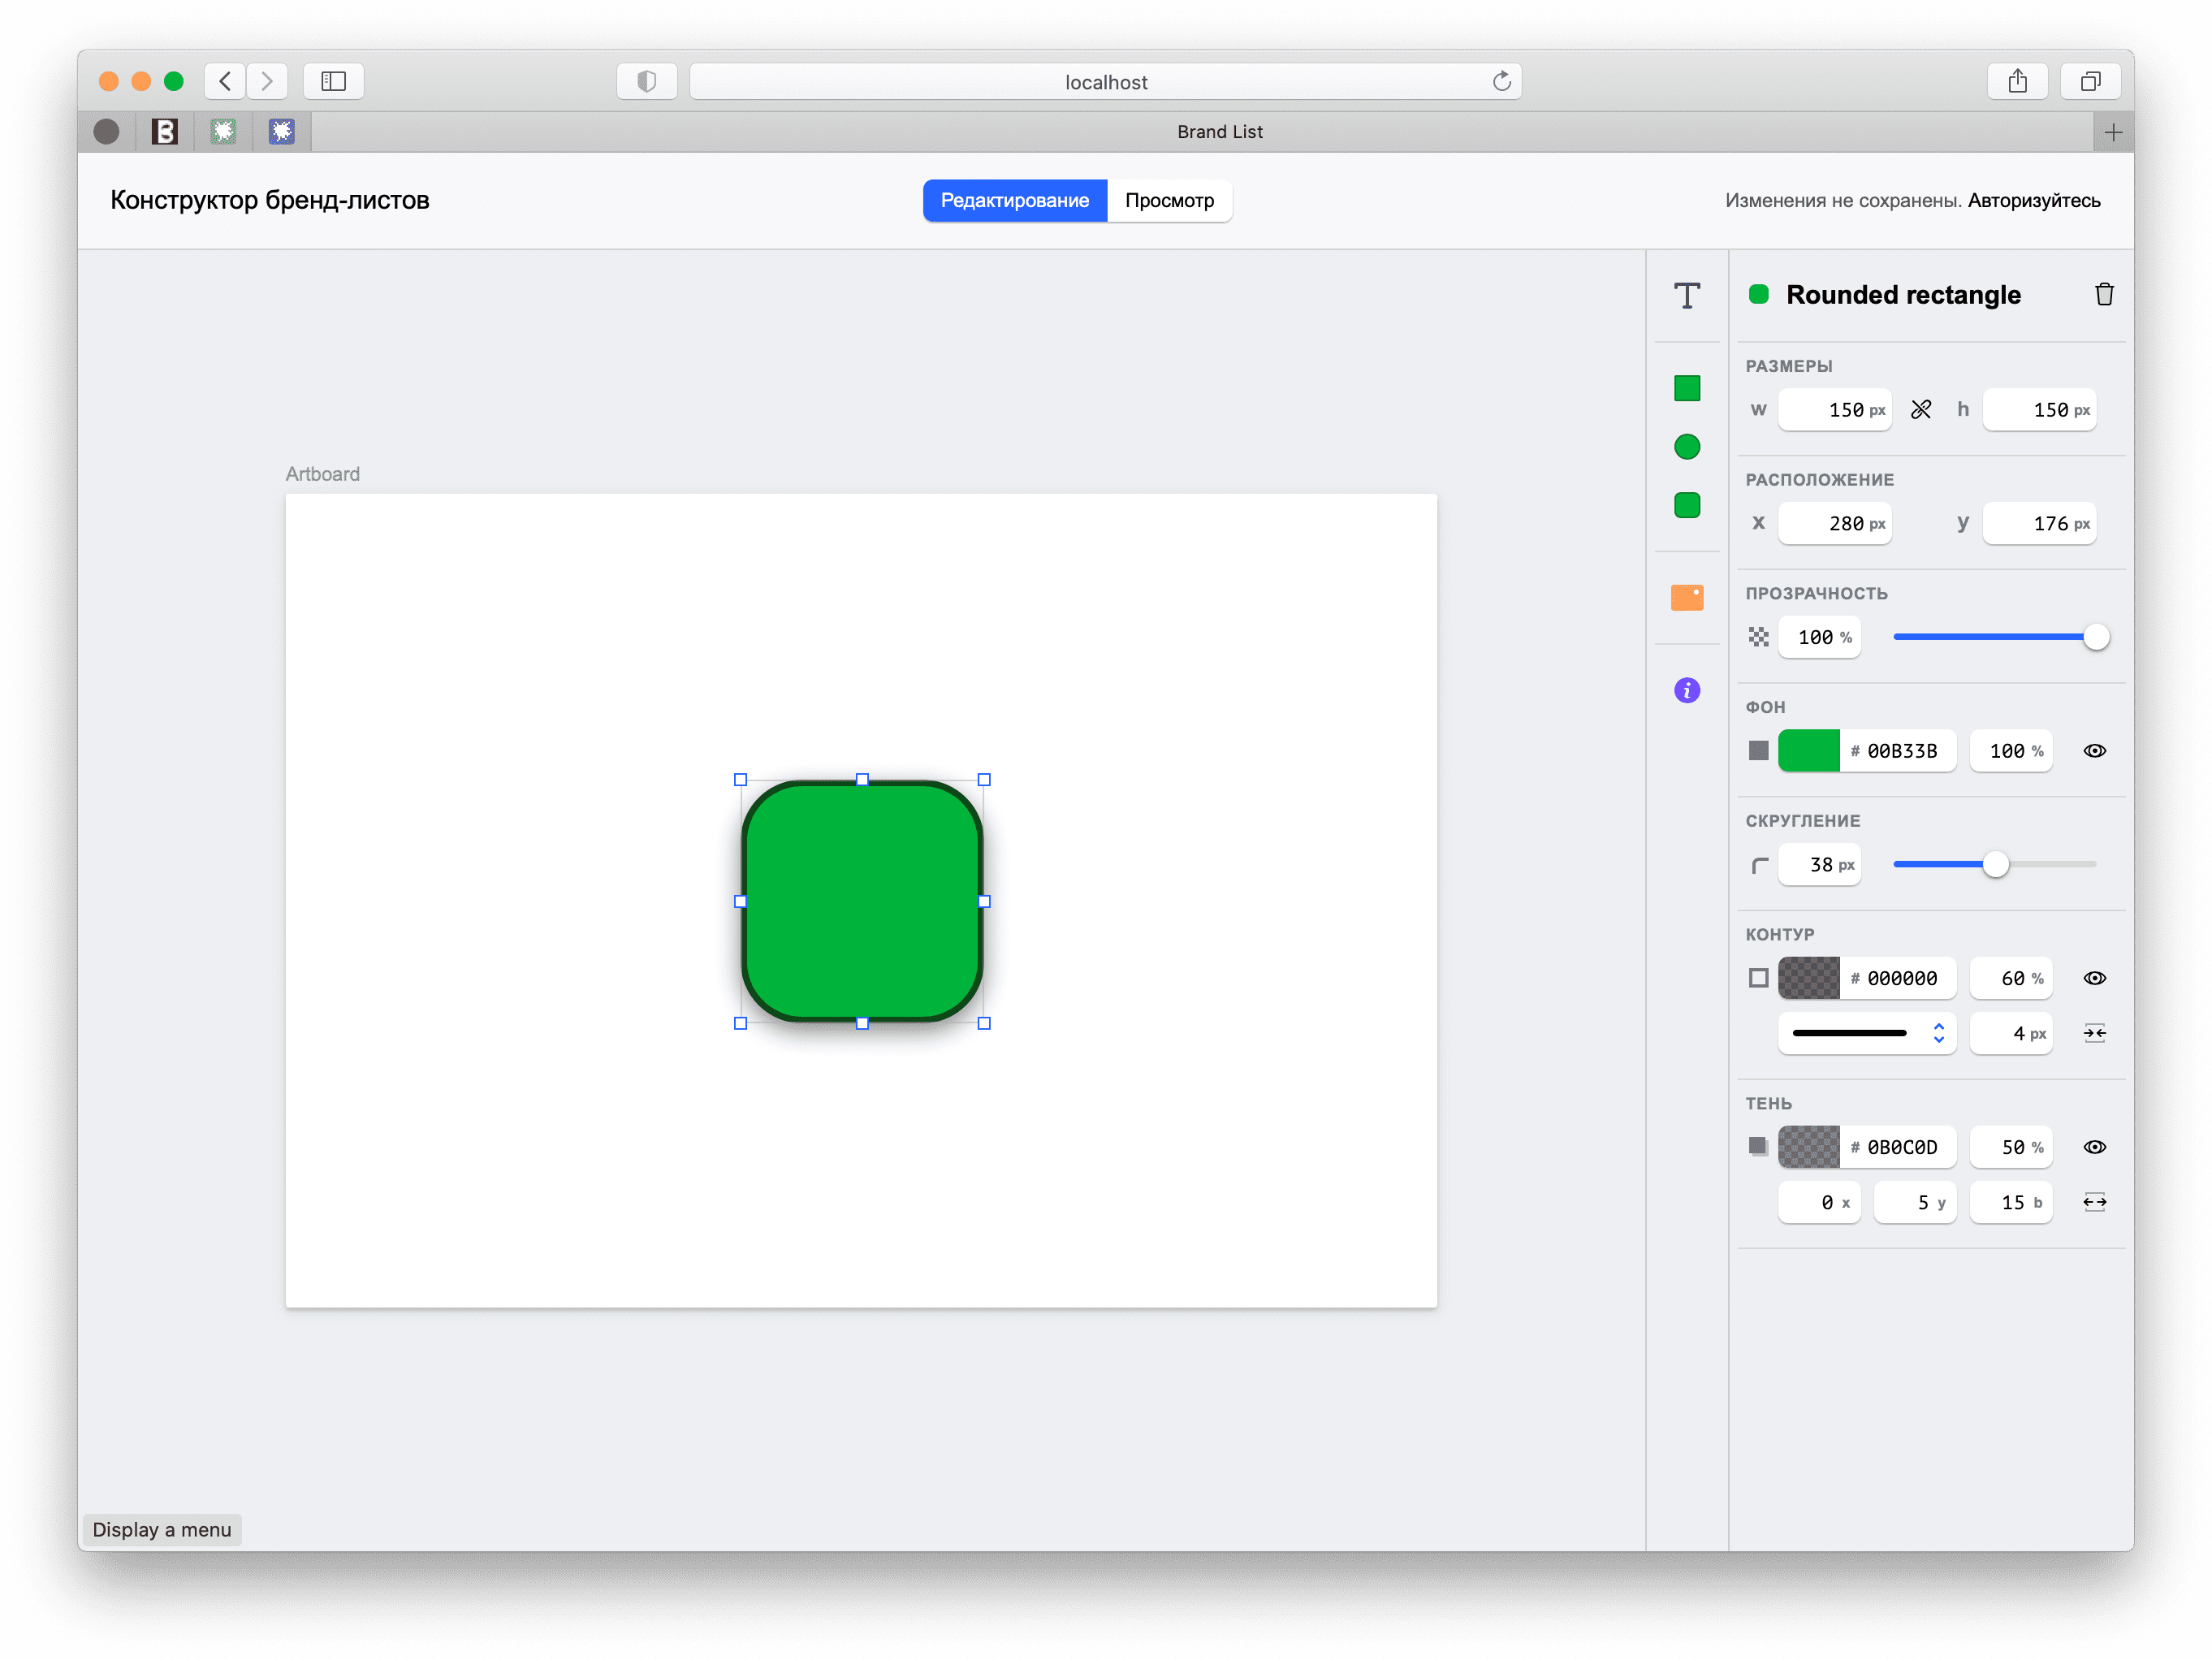Switch to Редактирование tab

pyautogui.click(x=1016, y=199)
